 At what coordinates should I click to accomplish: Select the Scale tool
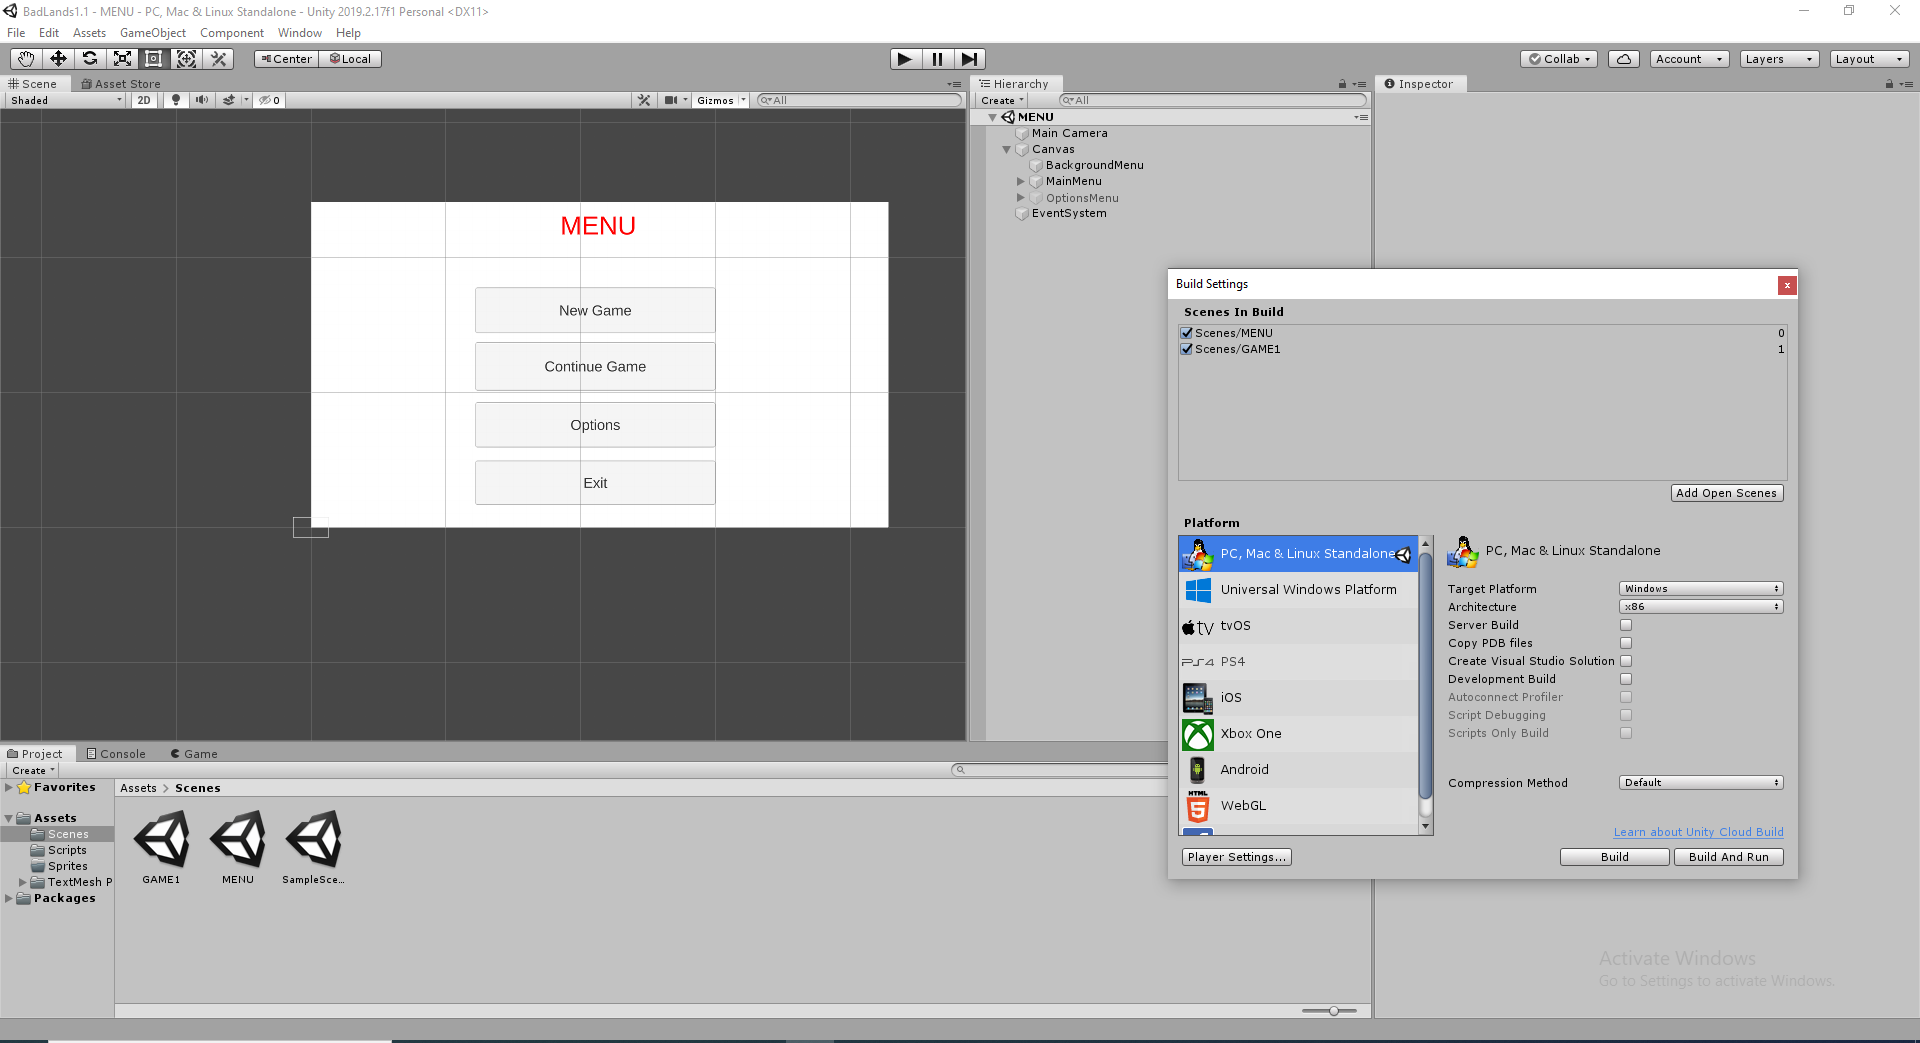[x=122, y=58]
